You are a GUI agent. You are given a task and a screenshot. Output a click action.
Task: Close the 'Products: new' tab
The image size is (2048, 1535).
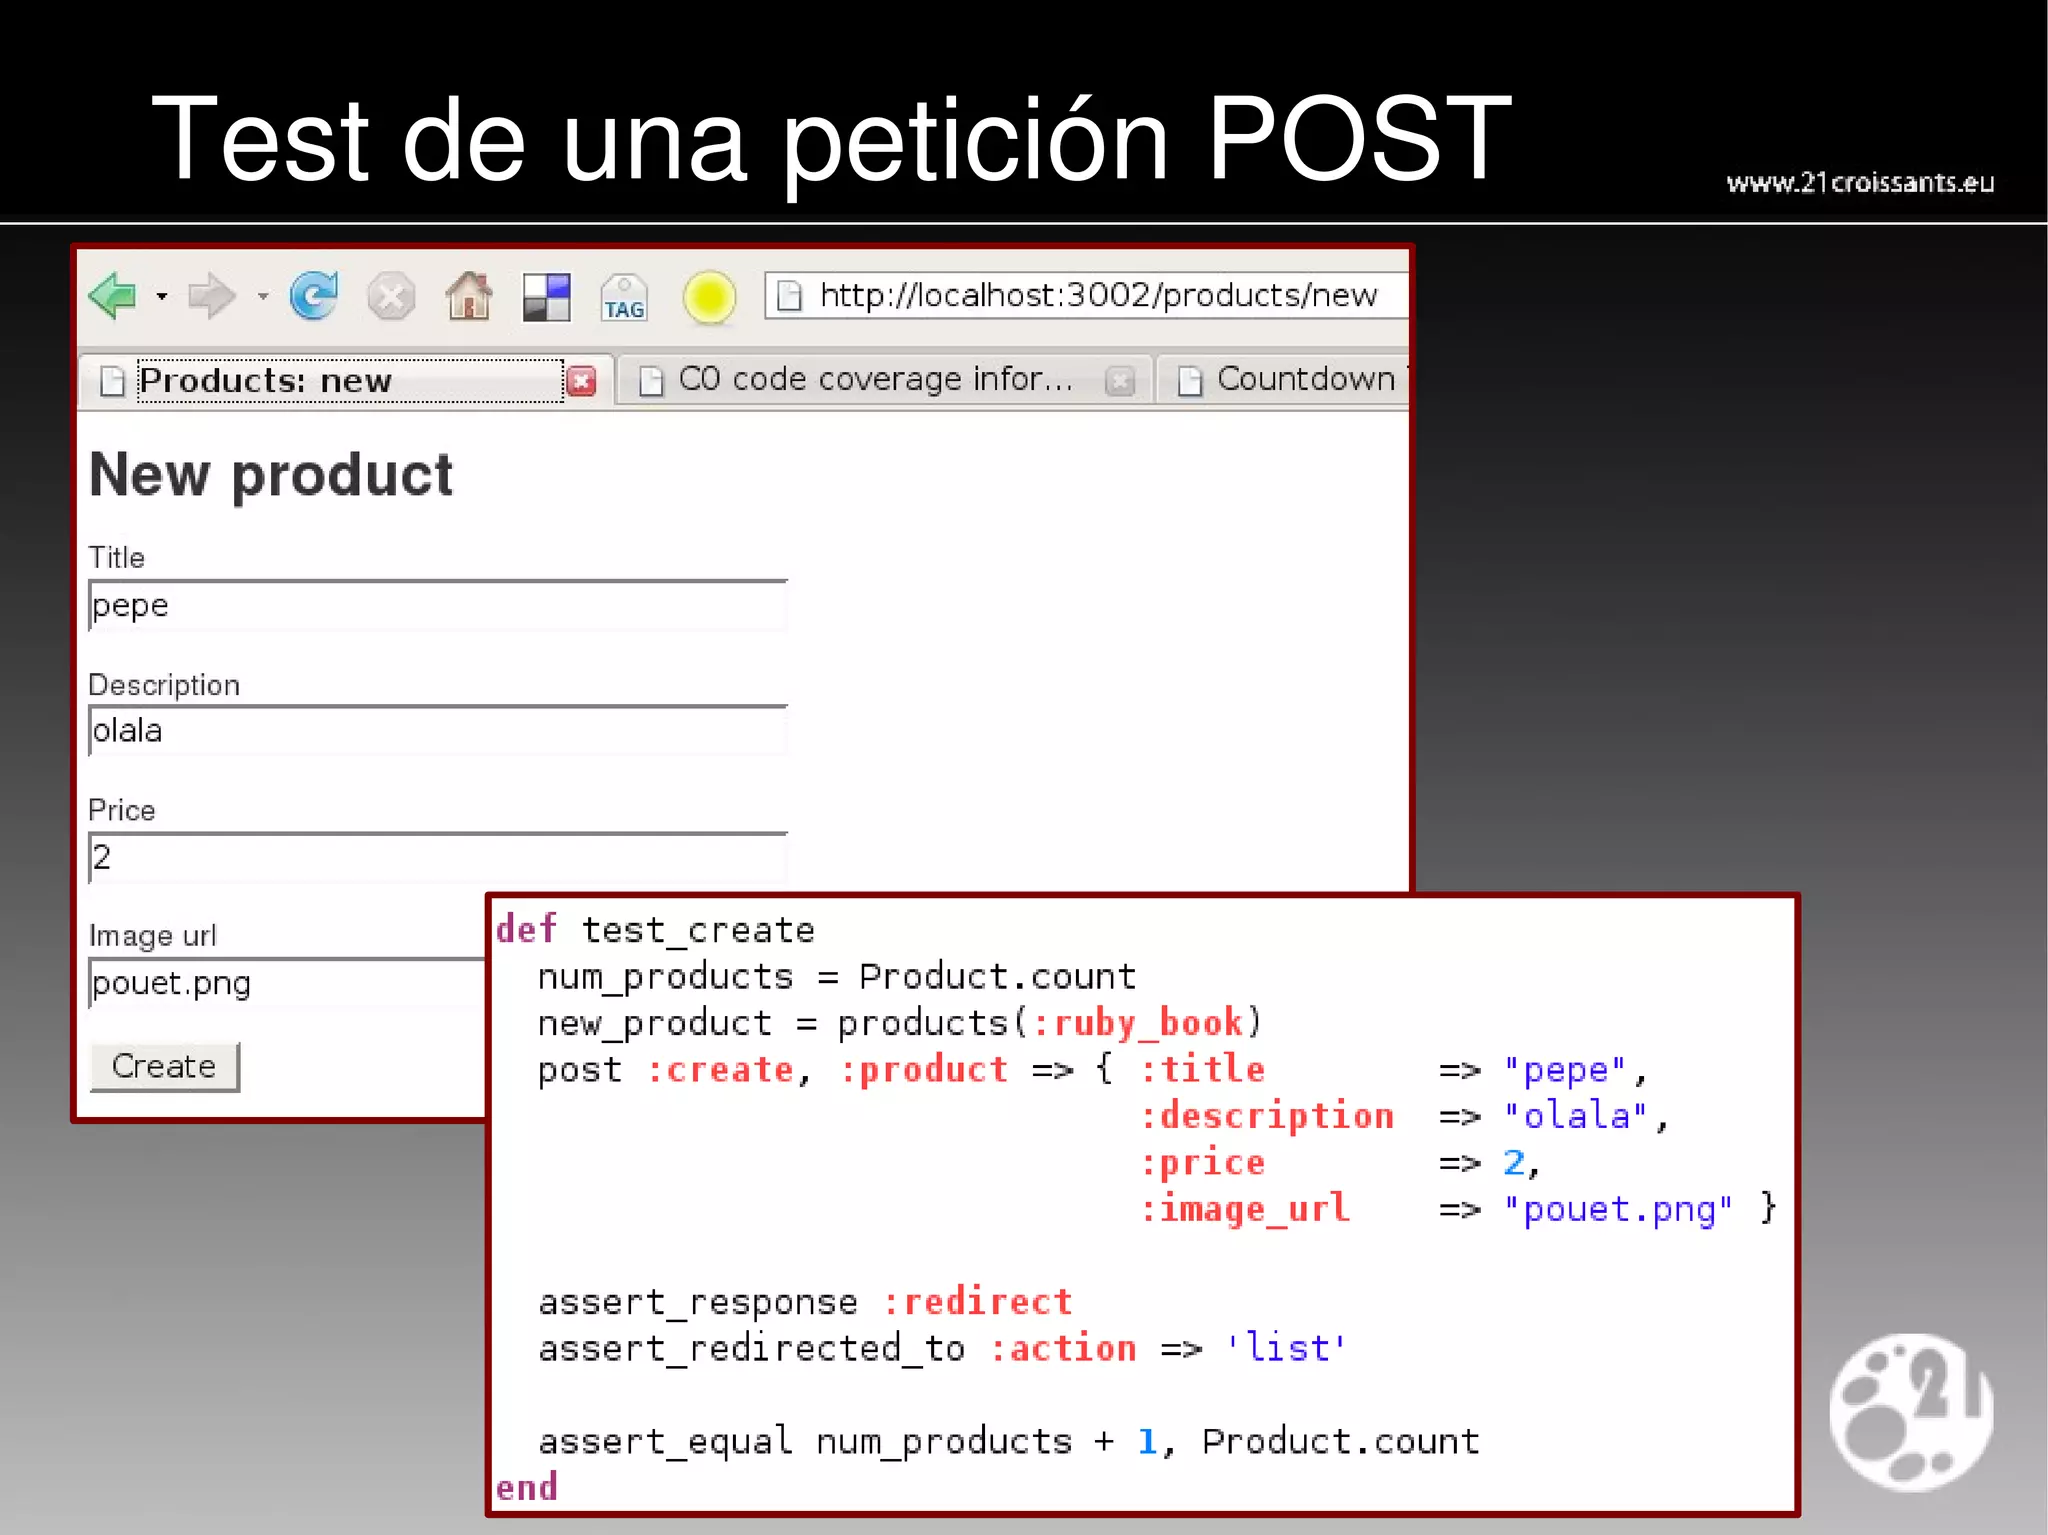coord(581,381)
